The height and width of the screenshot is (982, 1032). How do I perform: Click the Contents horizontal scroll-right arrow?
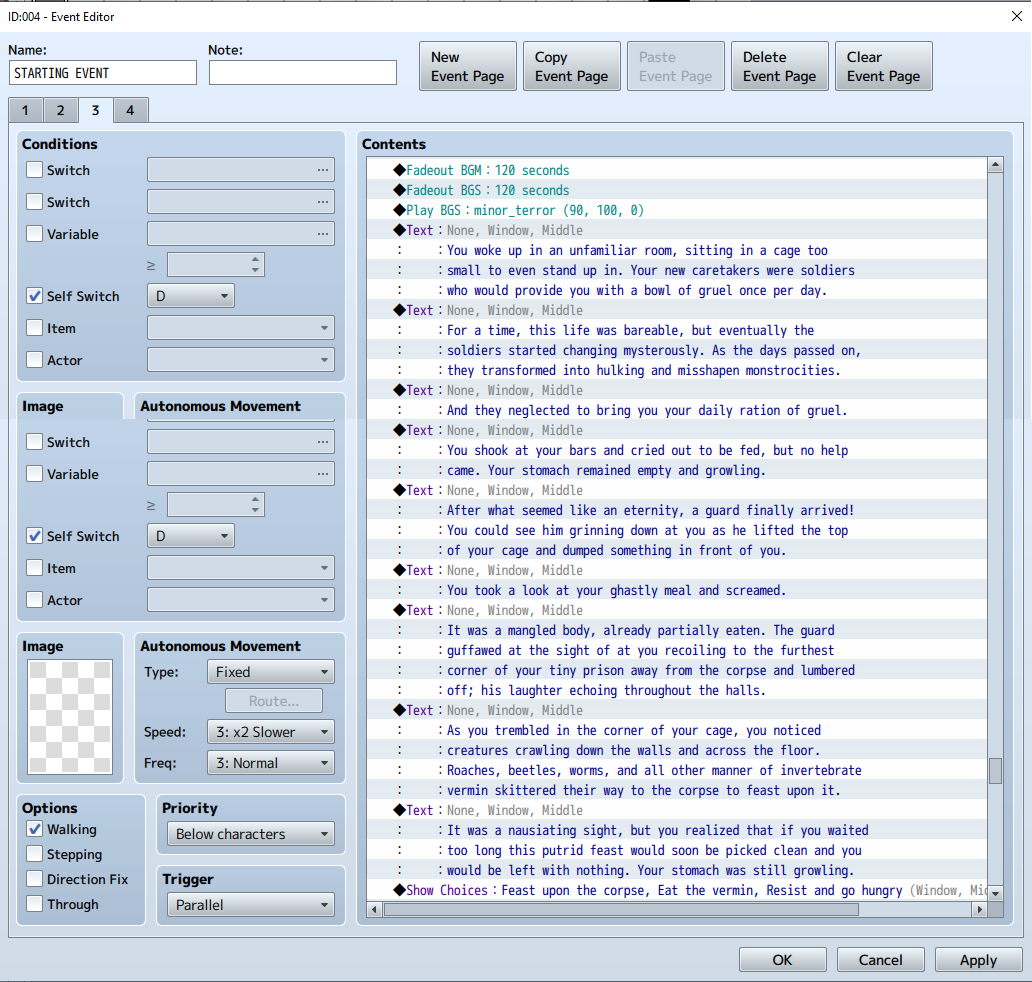980,910
